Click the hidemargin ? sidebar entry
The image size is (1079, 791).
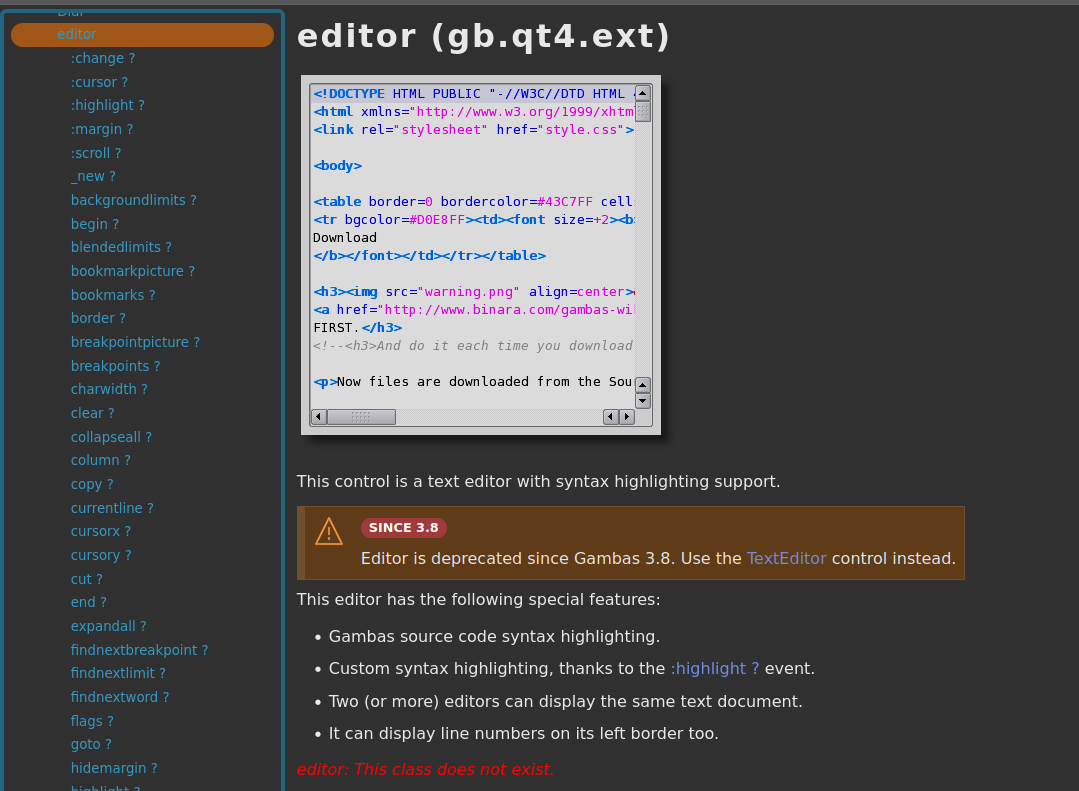coord(114,768)
